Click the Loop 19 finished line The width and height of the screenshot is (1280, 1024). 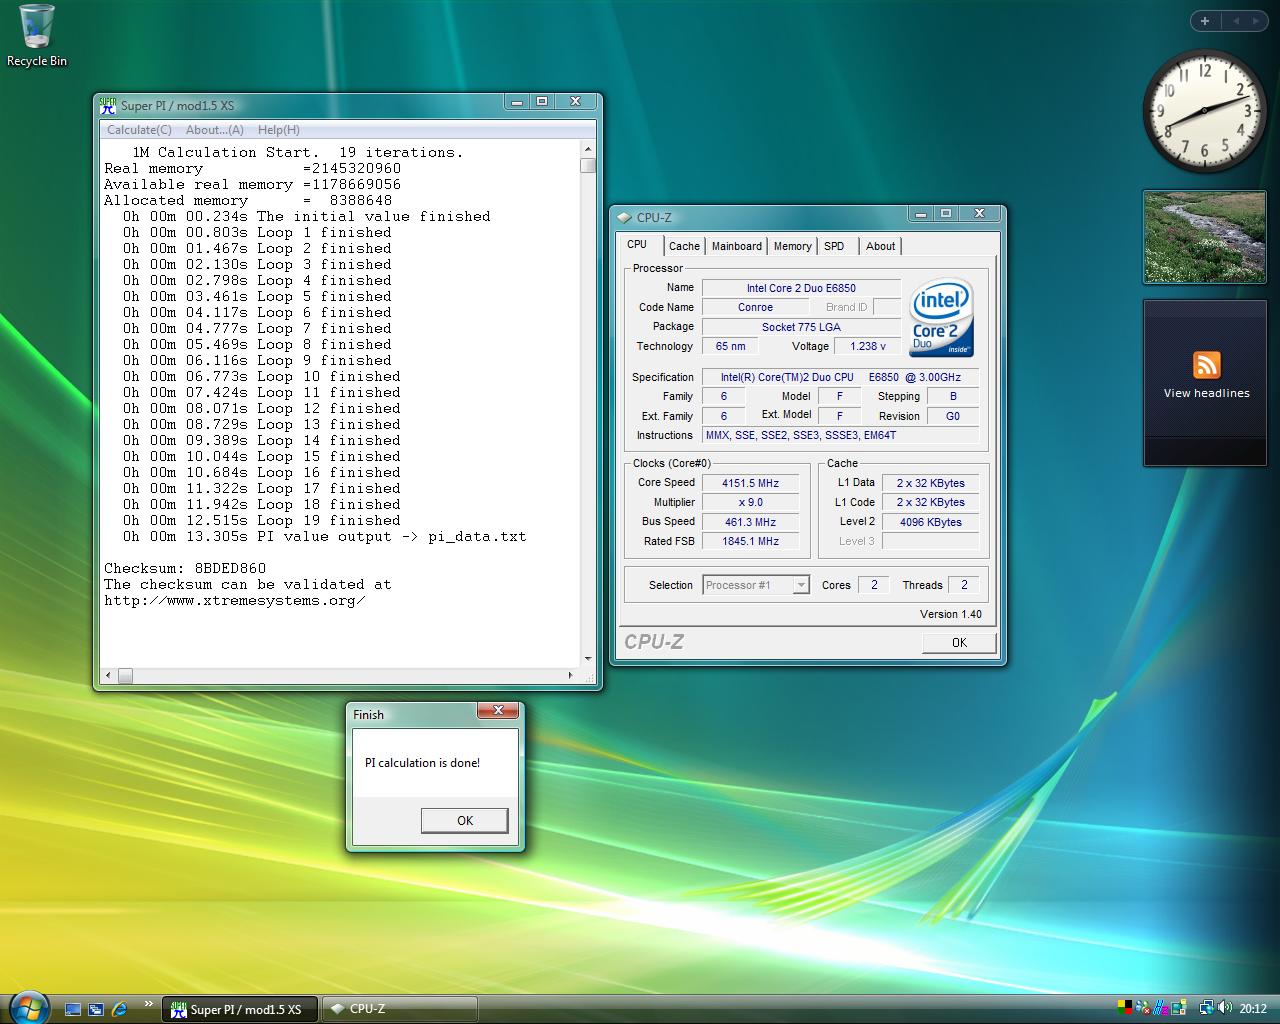click(261, 520)
